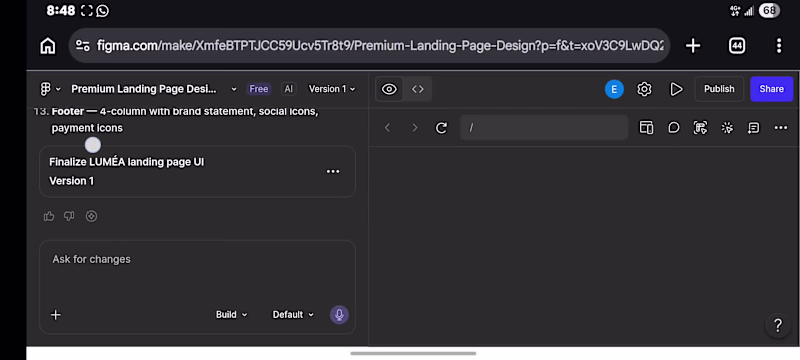Open the user avatar E

click(614, 89)
